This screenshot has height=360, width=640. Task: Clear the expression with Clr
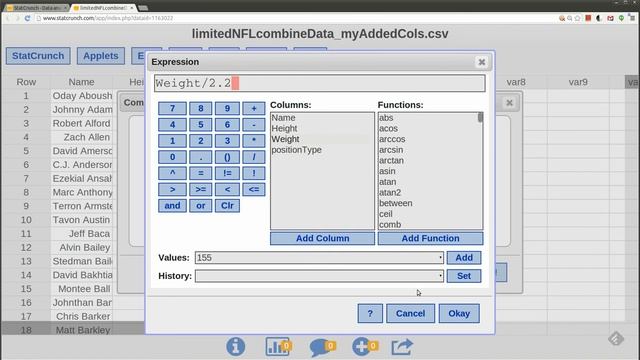[227, 206]
